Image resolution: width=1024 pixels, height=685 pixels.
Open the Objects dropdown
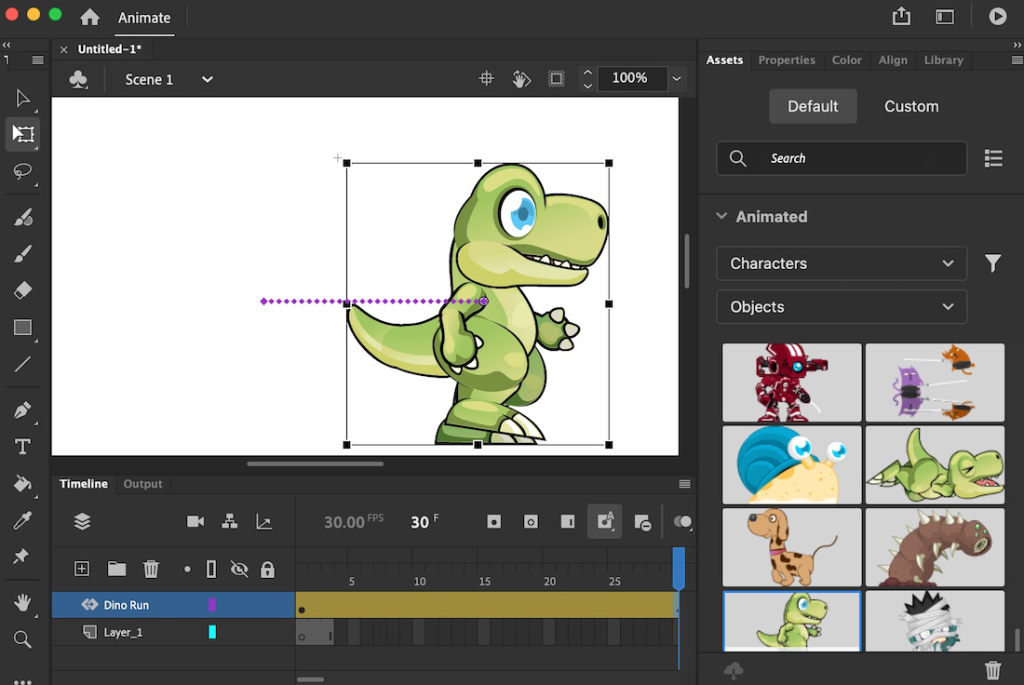pos(841,307)
